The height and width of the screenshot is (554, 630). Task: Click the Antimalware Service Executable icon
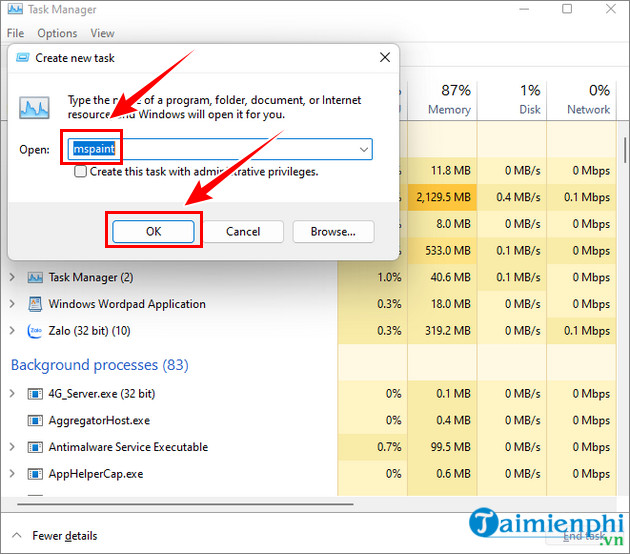pyautogui.click(x=36, y=447)
